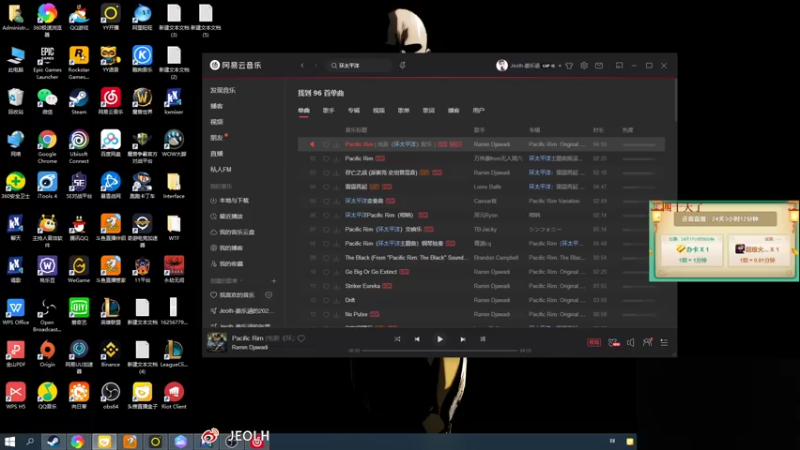Download the song Striker Eureka
This screenshot has width=800, height=450.
(x=336, y=286)
